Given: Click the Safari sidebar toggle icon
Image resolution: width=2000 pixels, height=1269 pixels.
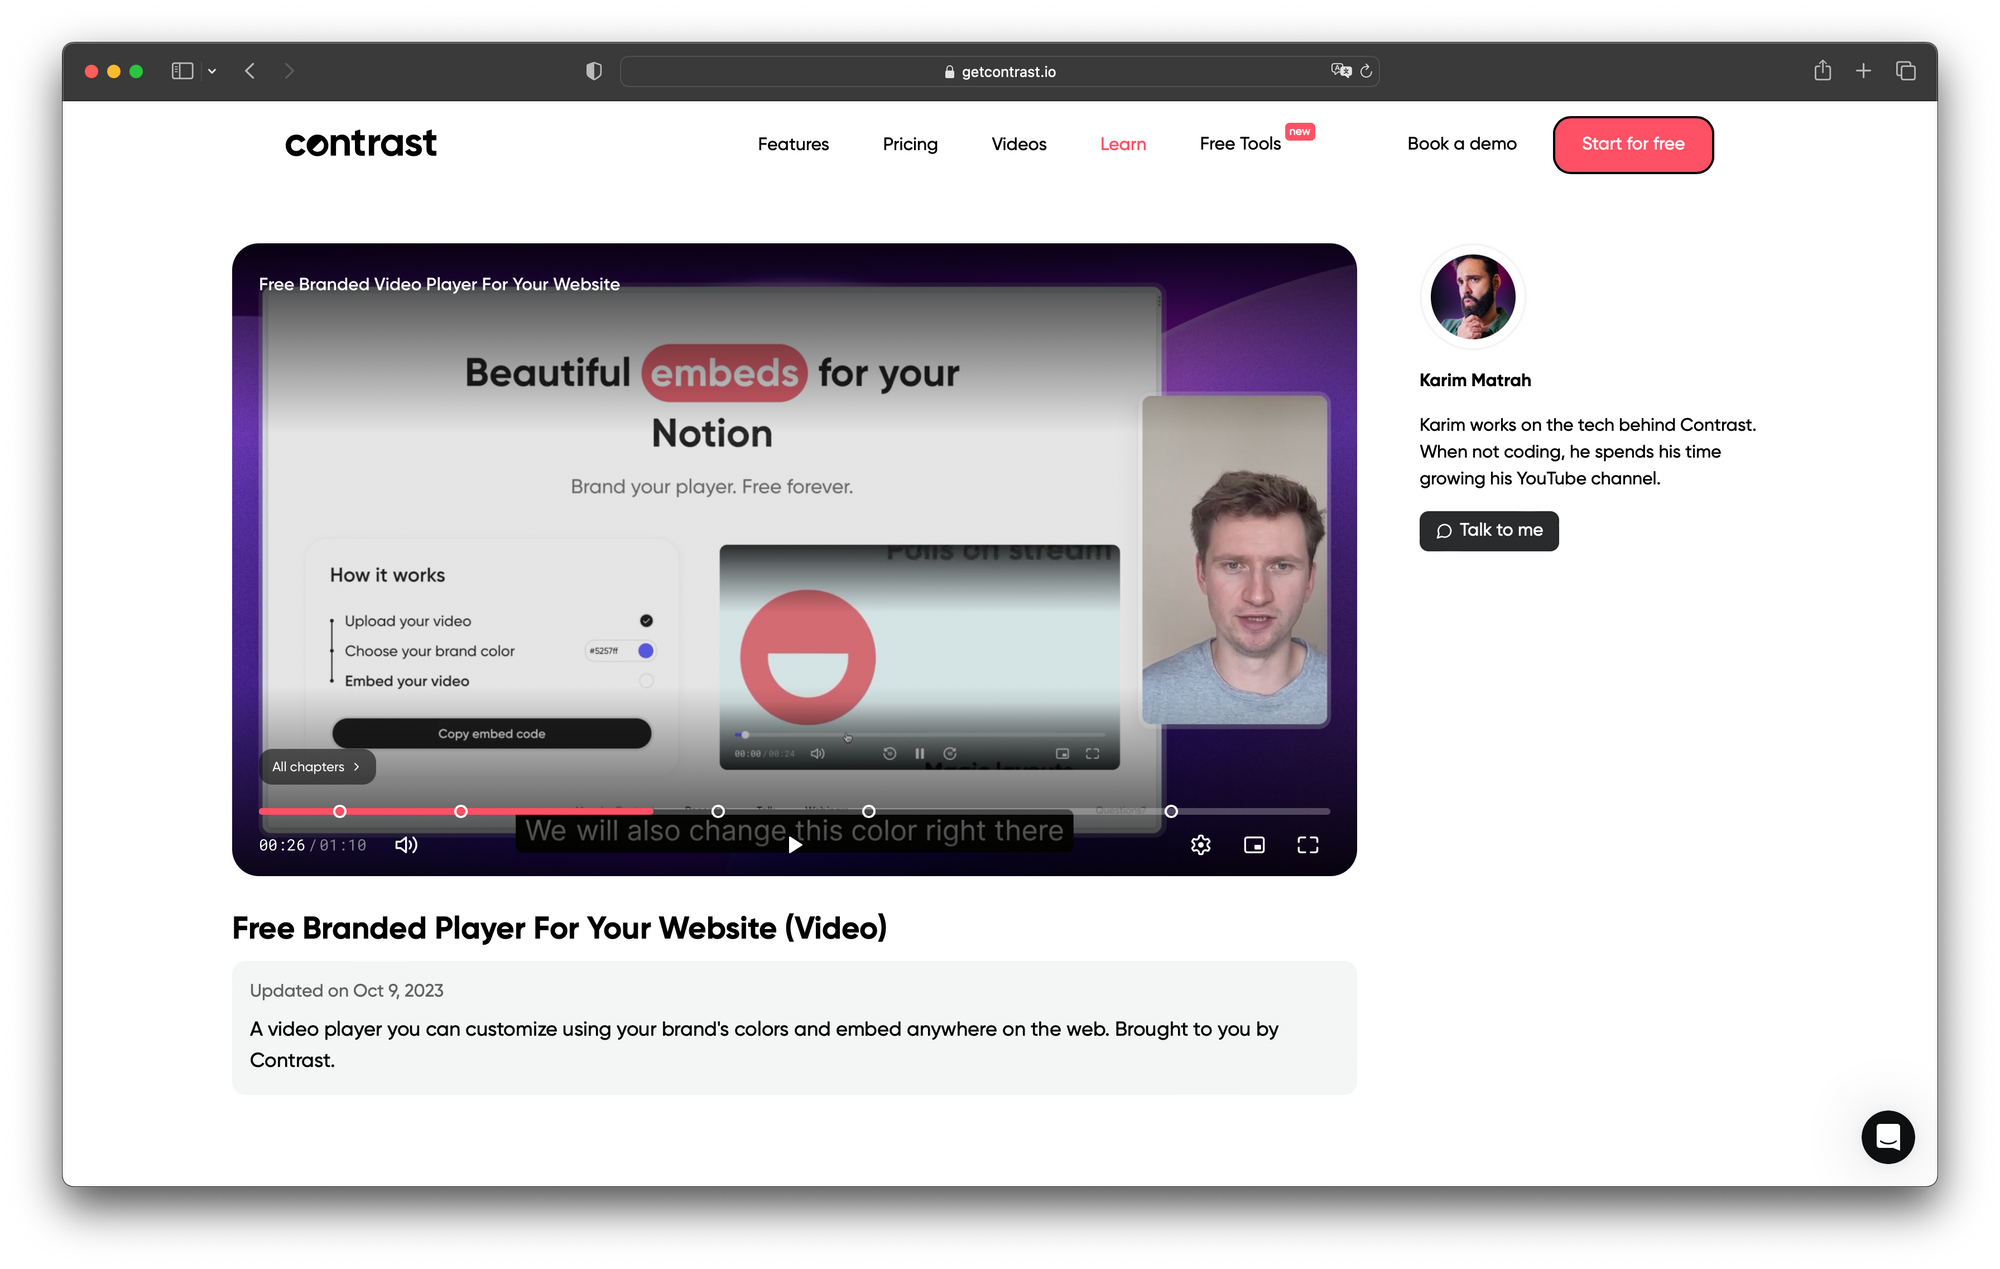Looking at the screenshot, I should click(x=182, y=71).
